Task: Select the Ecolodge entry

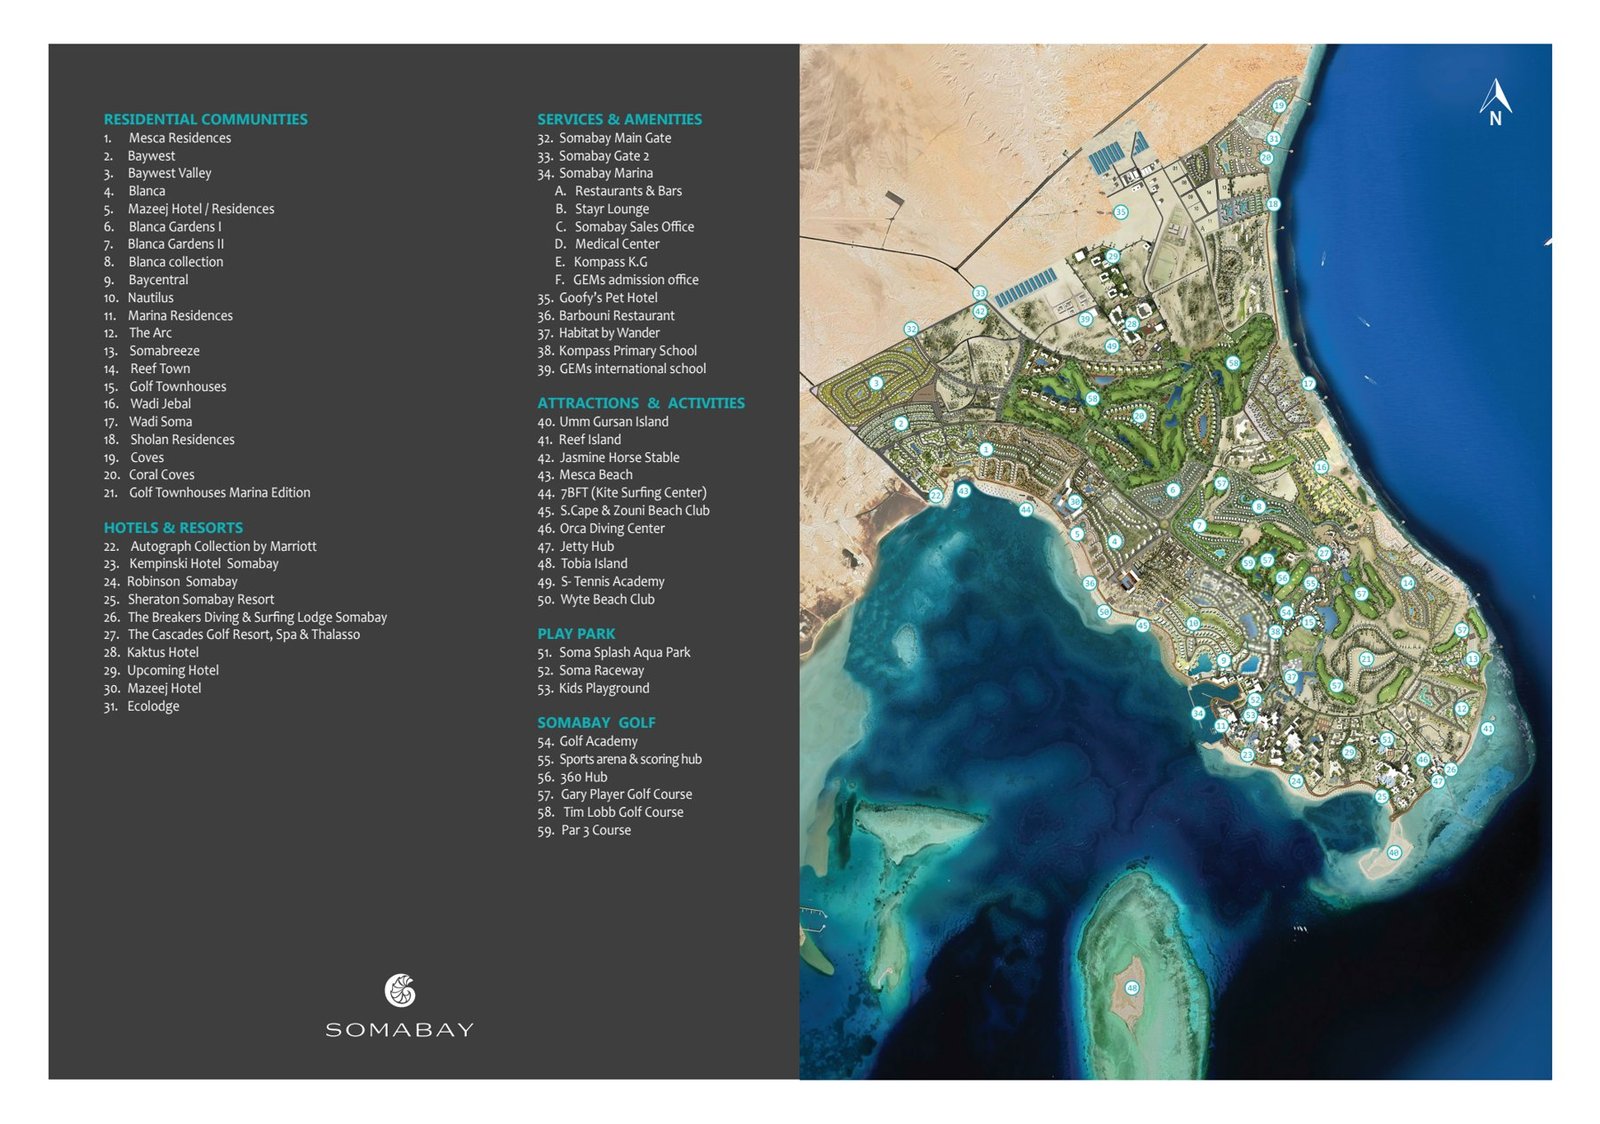Action: coord(141,706)
